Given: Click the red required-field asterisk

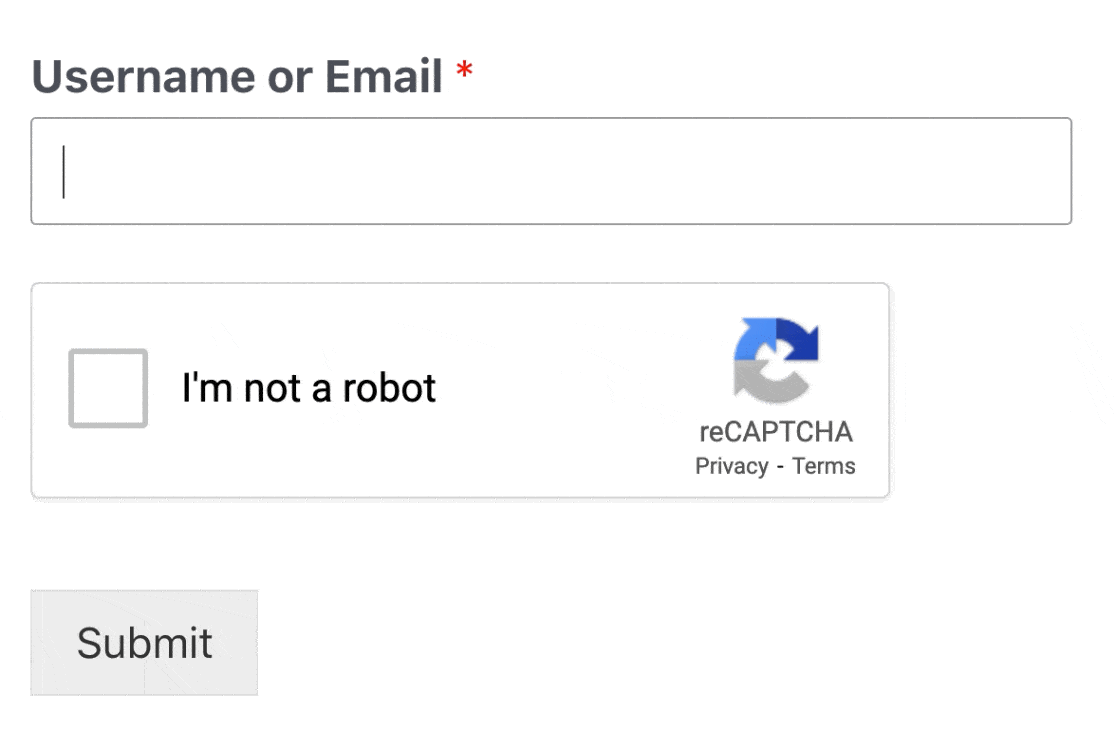Looking at the screenshot, I should pyautogui.click(x=464, y=73).
